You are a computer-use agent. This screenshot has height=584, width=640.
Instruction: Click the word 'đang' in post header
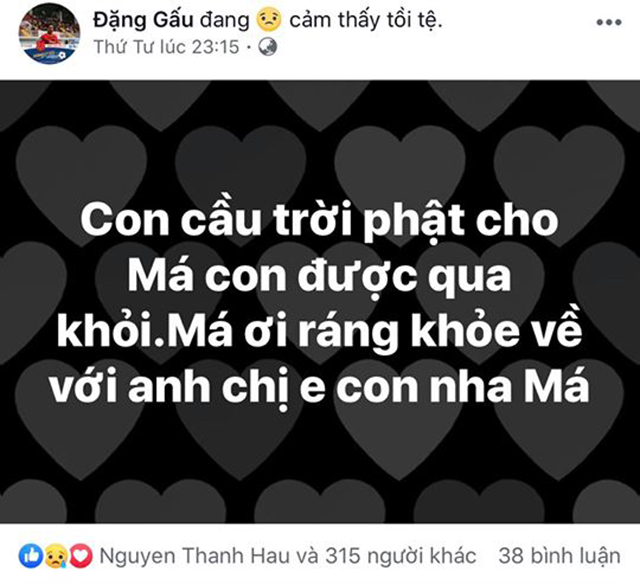coord(224,20)
